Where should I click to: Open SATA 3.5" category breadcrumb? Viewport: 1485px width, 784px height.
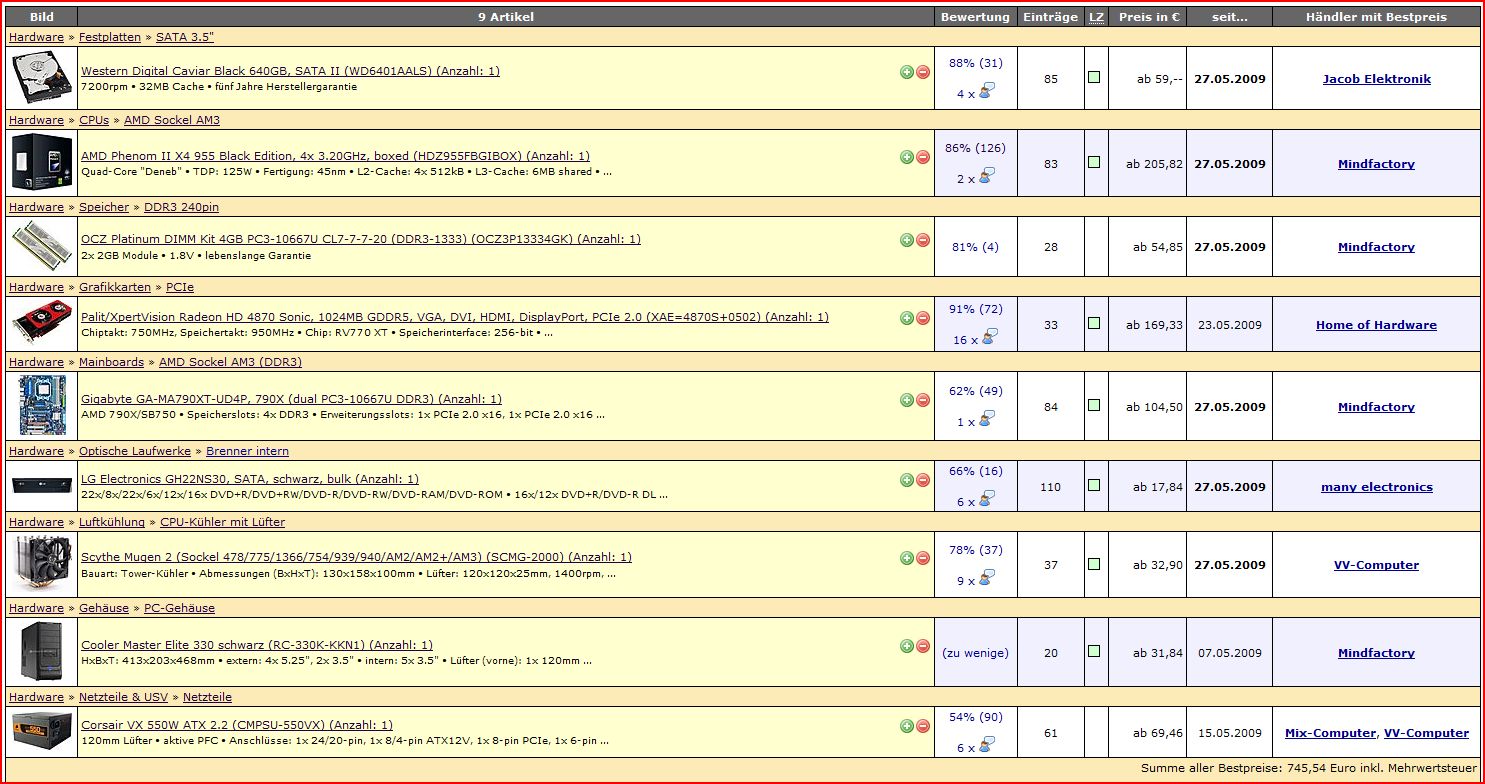click(x=185, y=37)
